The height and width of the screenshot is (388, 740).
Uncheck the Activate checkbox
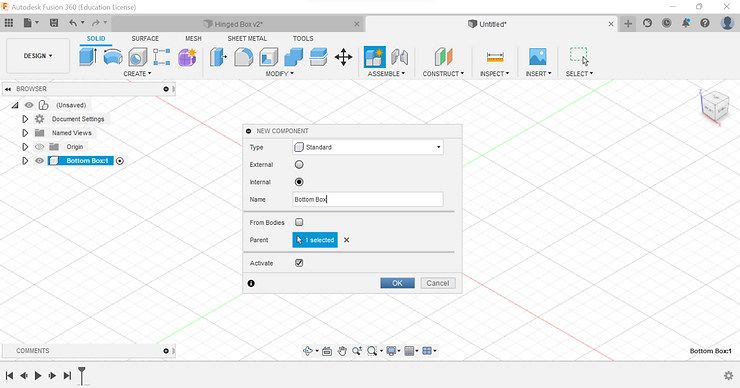tap(299, 263)
